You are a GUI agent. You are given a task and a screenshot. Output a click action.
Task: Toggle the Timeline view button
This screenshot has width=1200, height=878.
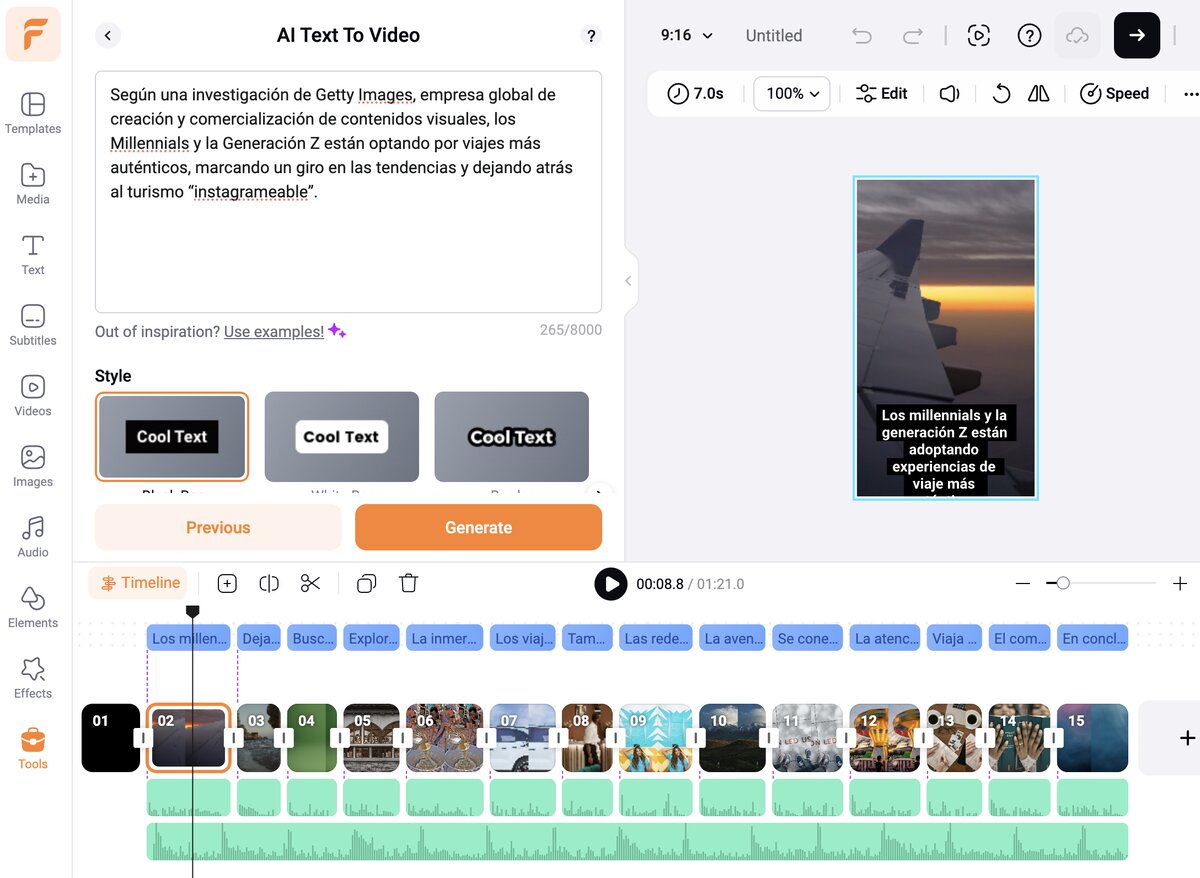point(138,583)
